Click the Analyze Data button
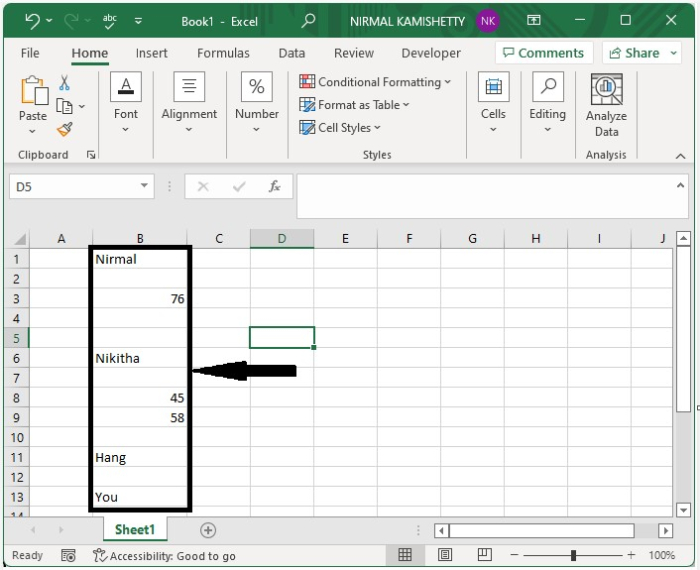Viewport: 700px width, 570px height. coord(606,106)
